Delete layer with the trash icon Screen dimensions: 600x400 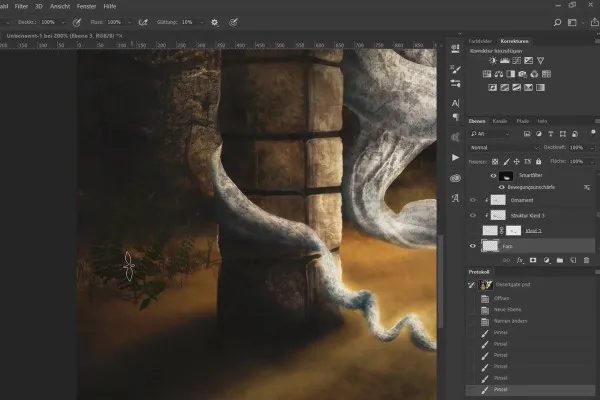(586, 260)
